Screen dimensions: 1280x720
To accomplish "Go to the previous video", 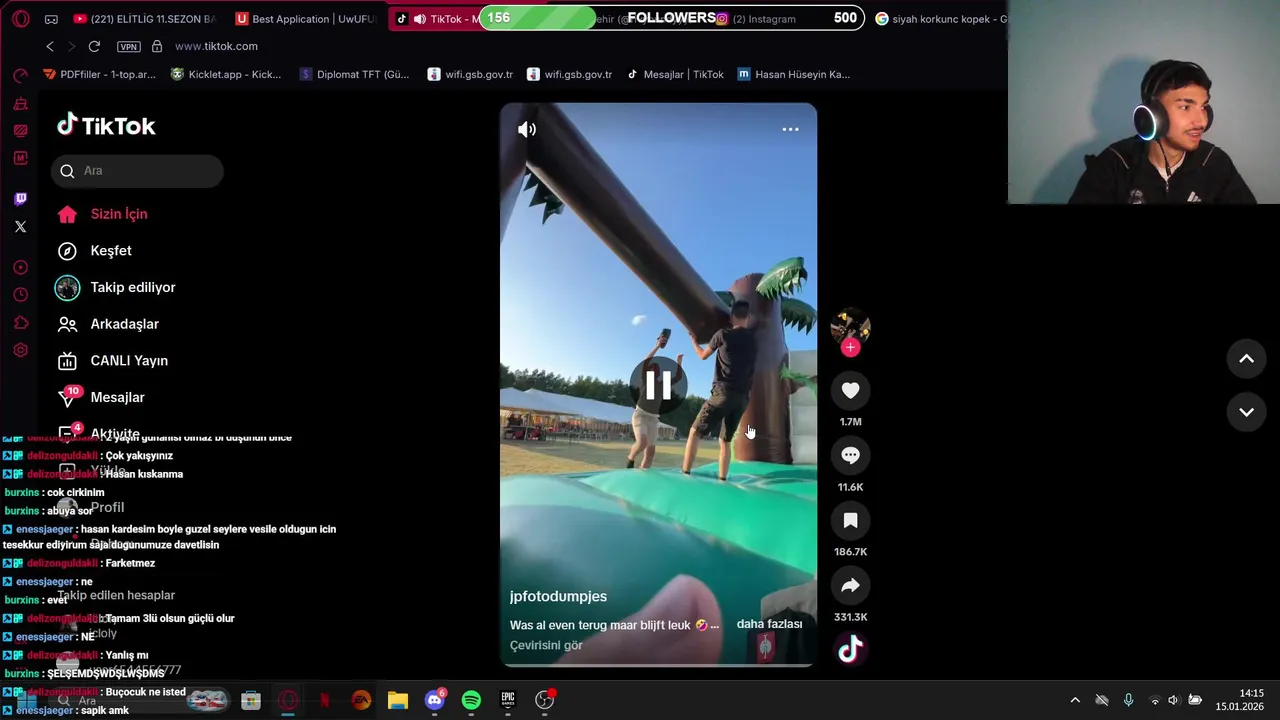I will pos(1246,359).
